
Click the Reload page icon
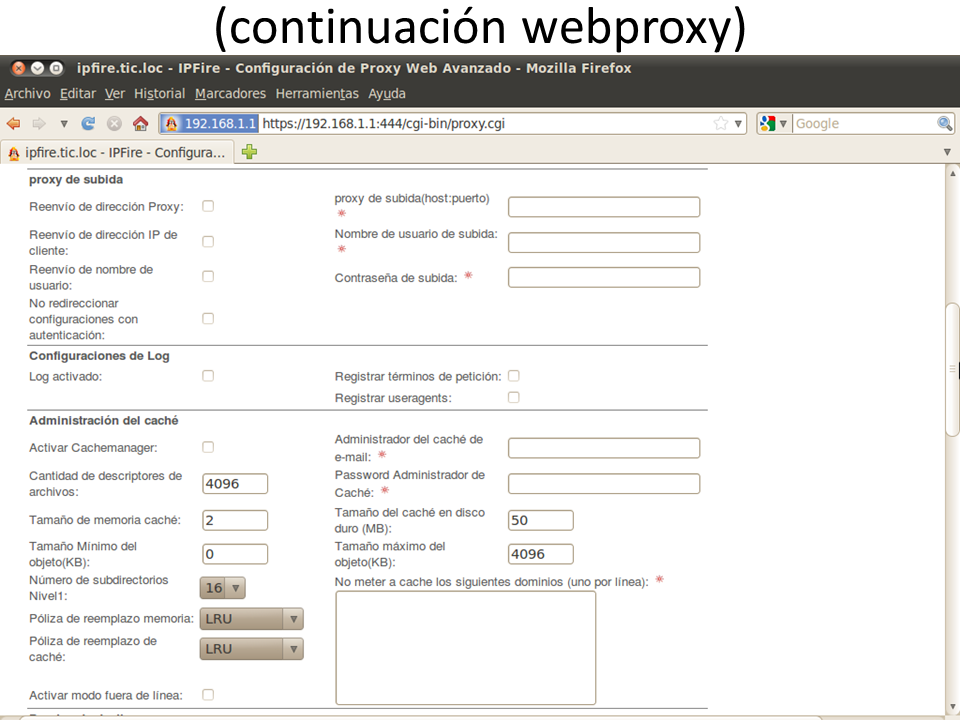(88, 124)
